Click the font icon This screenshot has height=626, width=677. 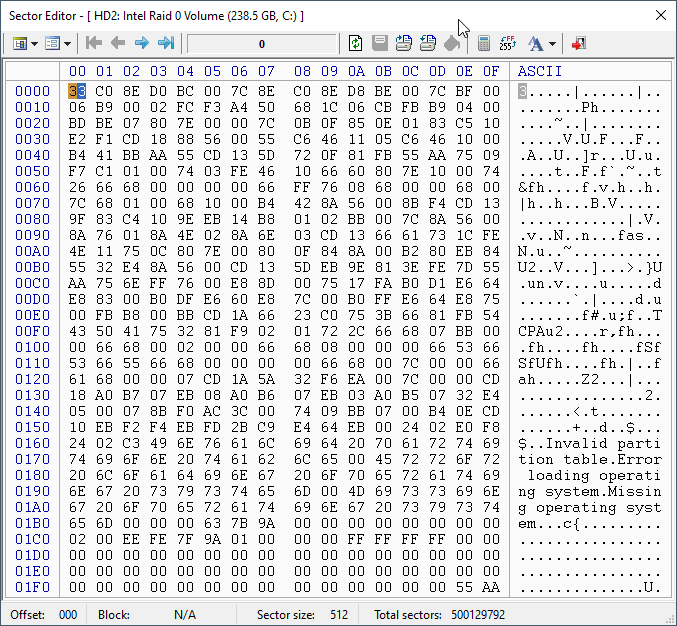[535, 44]
